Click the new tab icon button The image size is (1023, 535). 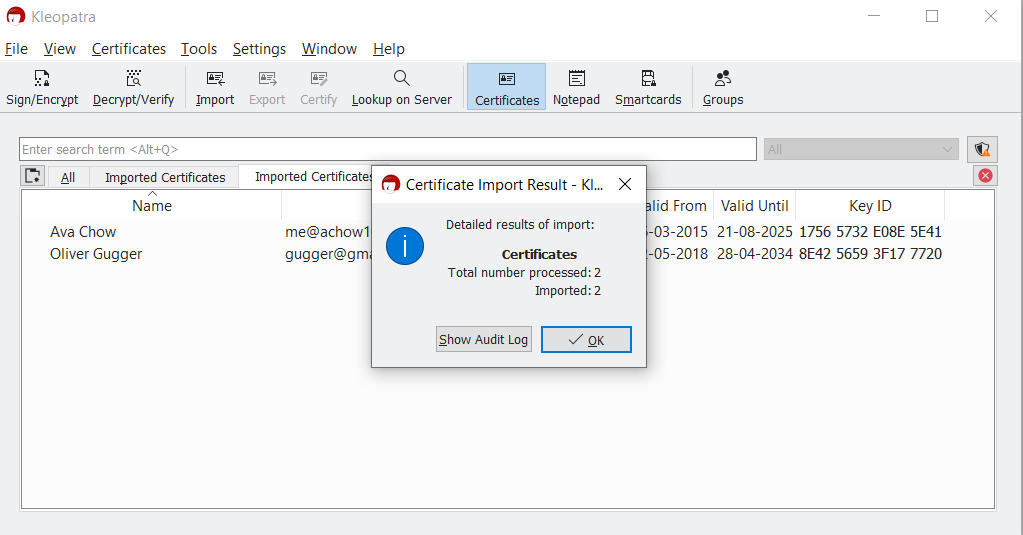(x=33, y=176)
